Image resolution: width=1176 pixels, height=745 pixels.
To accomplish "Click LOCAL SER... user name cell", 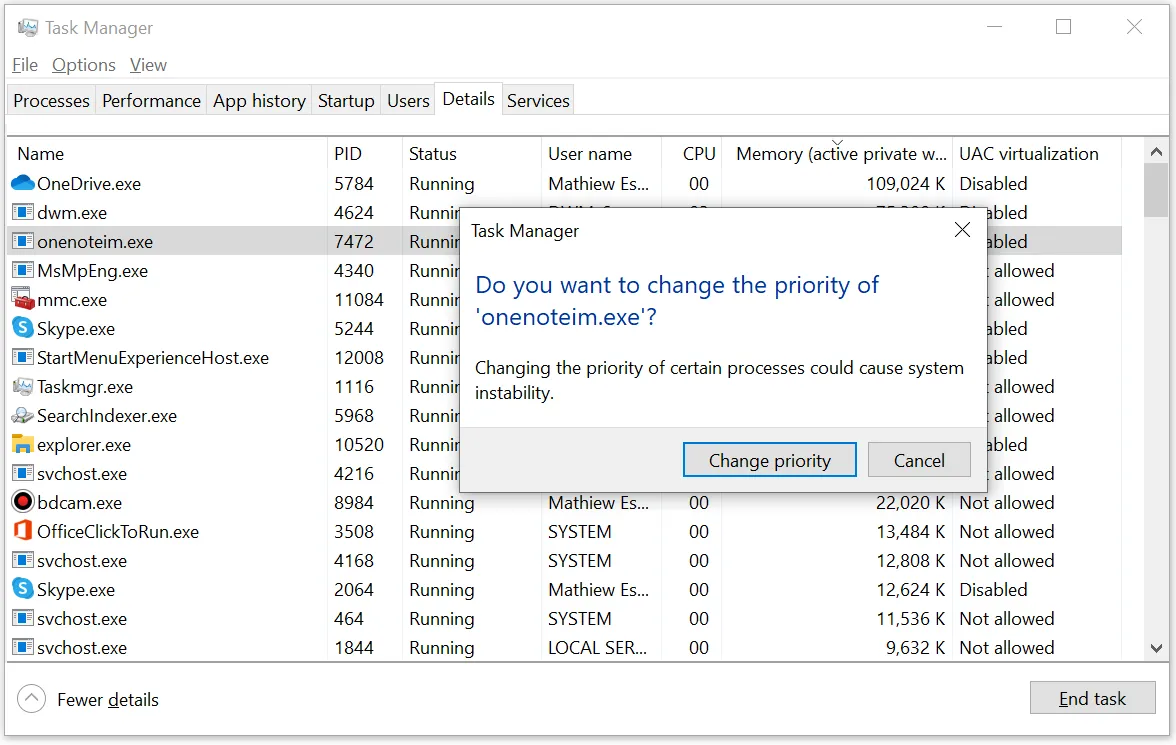I will pyautogui.click(x=597, y=647).
